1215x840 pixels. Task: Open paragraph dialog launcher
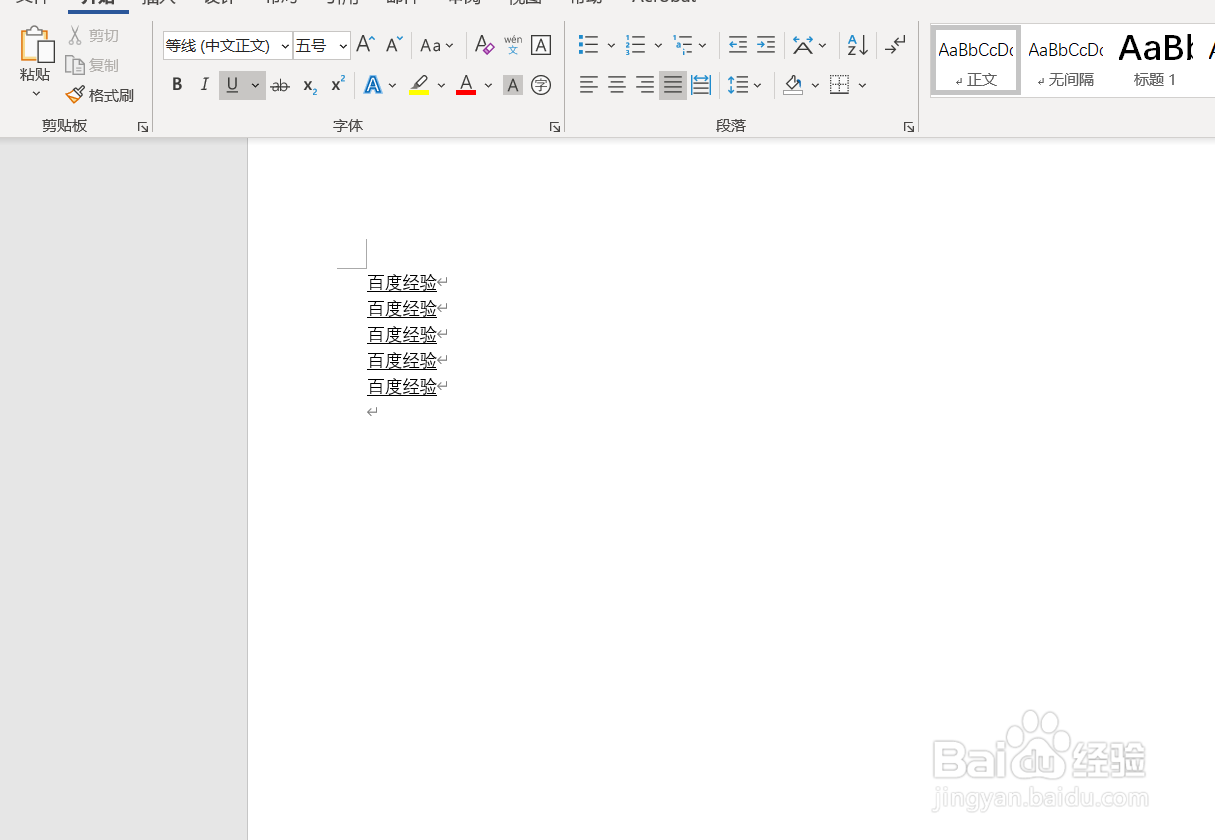click(x=909, y=127)
